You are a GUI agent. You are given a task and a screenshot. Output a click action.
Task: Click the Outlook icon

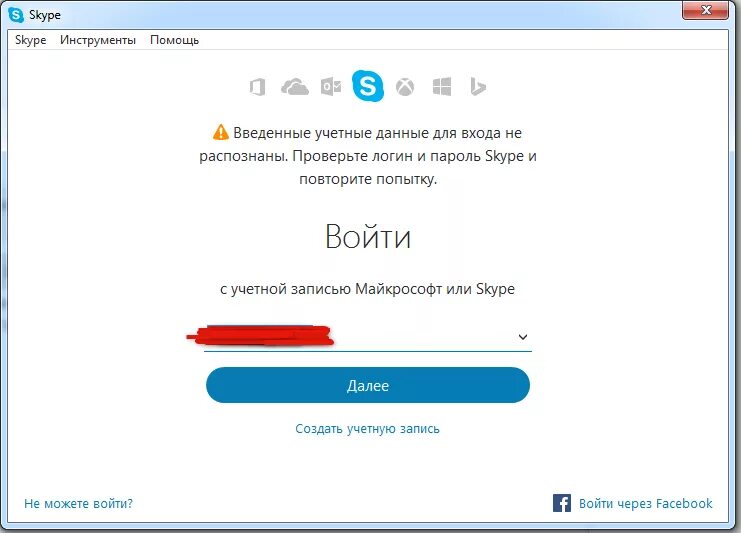click(331, 87)
